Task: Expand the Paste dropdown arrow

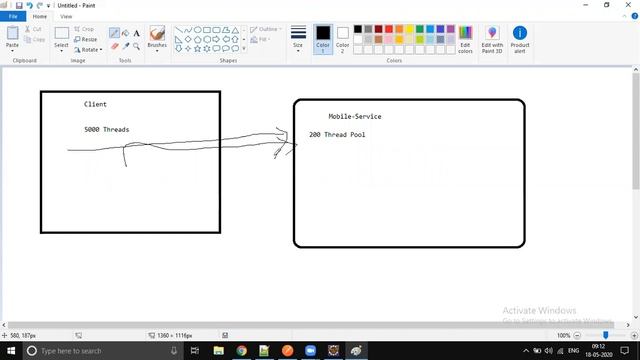Action: 12,51
